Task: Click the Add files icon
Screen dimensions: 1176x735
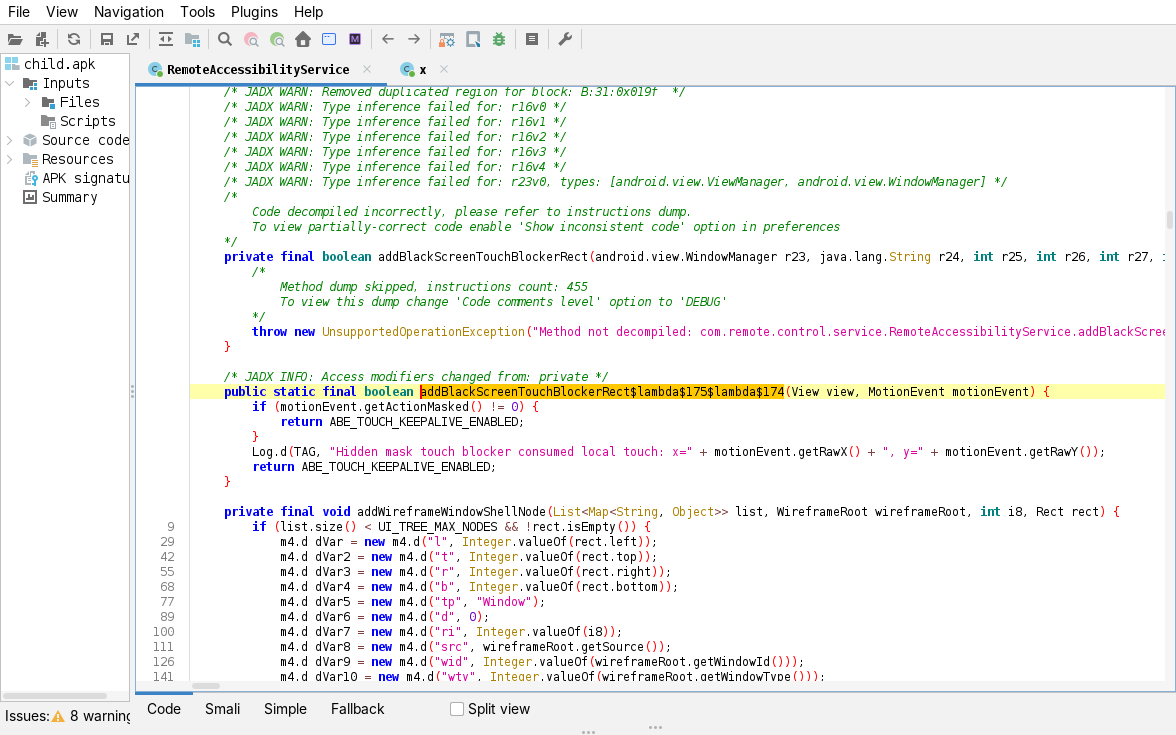Action: [42, 40]
